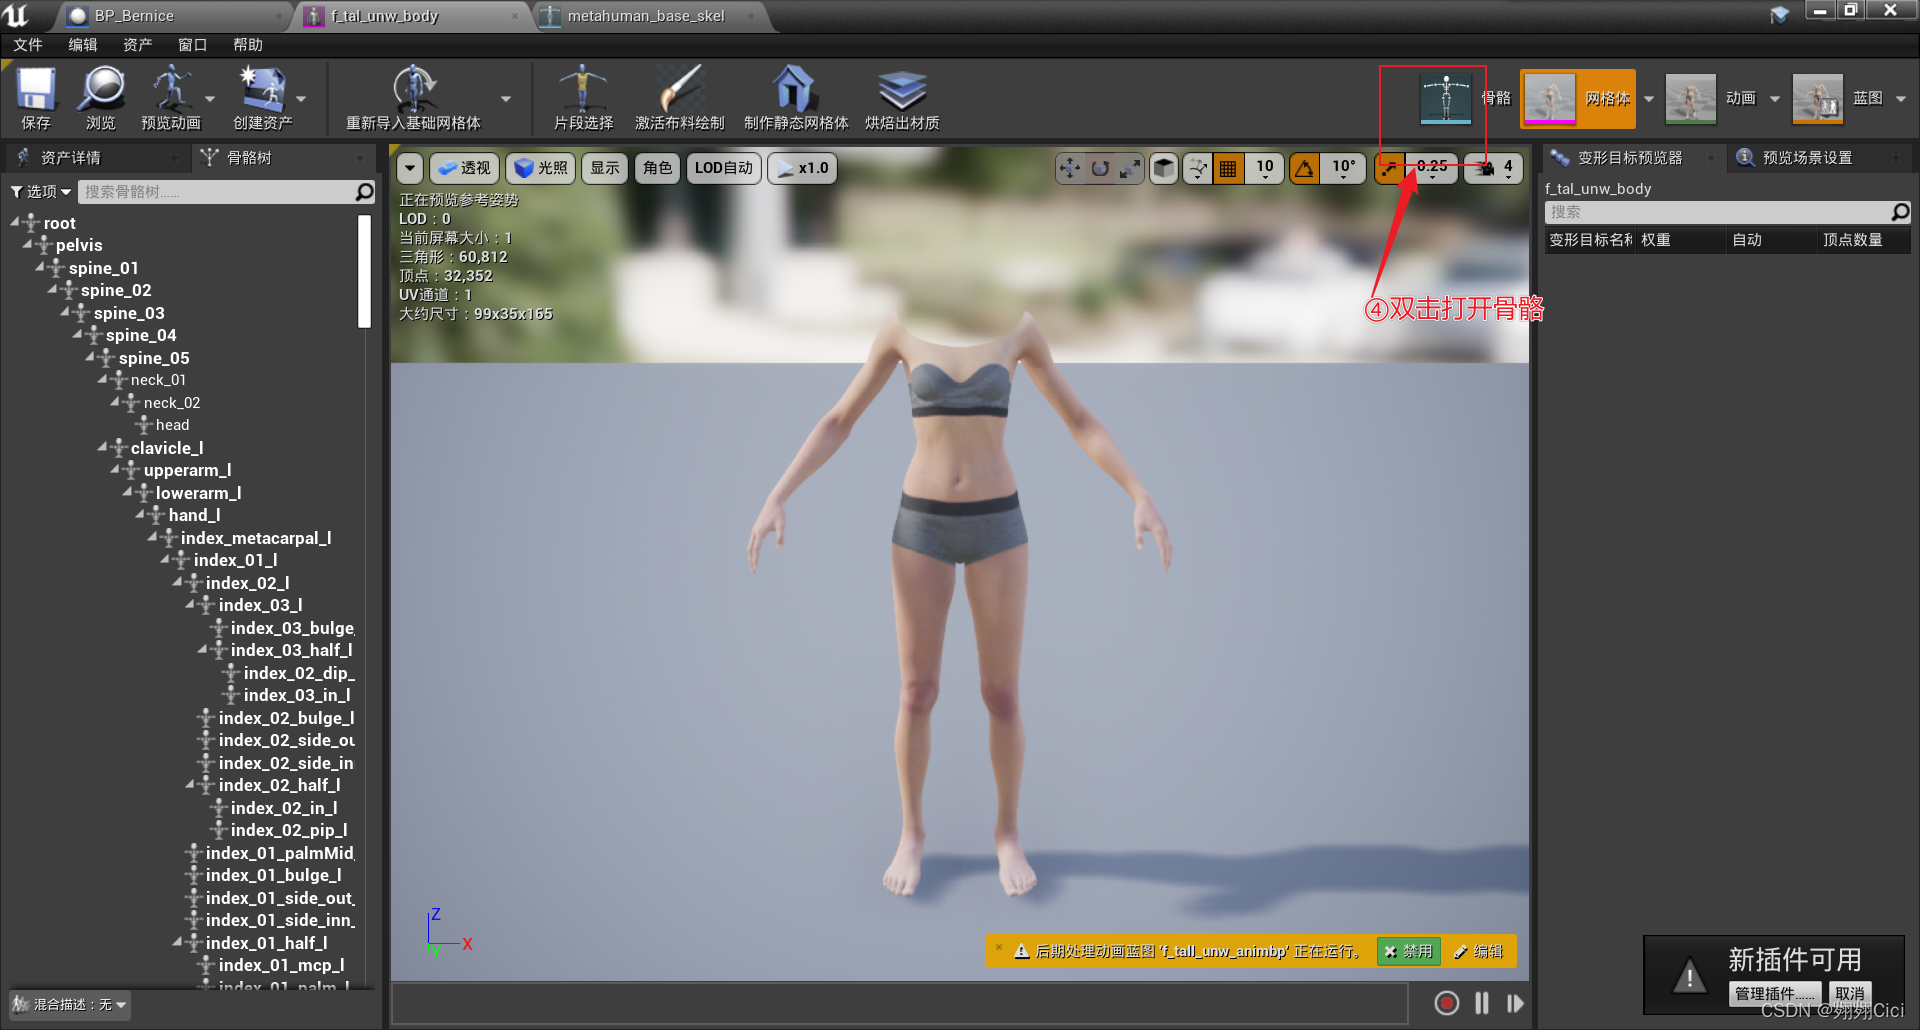Click Create Asset (创建资产) icon
Screen dimensions: 1920x1030
click(262, 98)
